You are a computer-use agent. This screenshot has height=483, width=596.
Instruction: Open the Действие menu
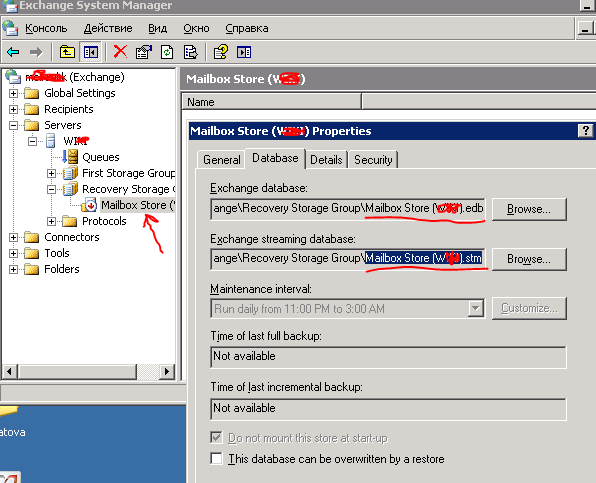pyautogui.click(x=108, y=28)
